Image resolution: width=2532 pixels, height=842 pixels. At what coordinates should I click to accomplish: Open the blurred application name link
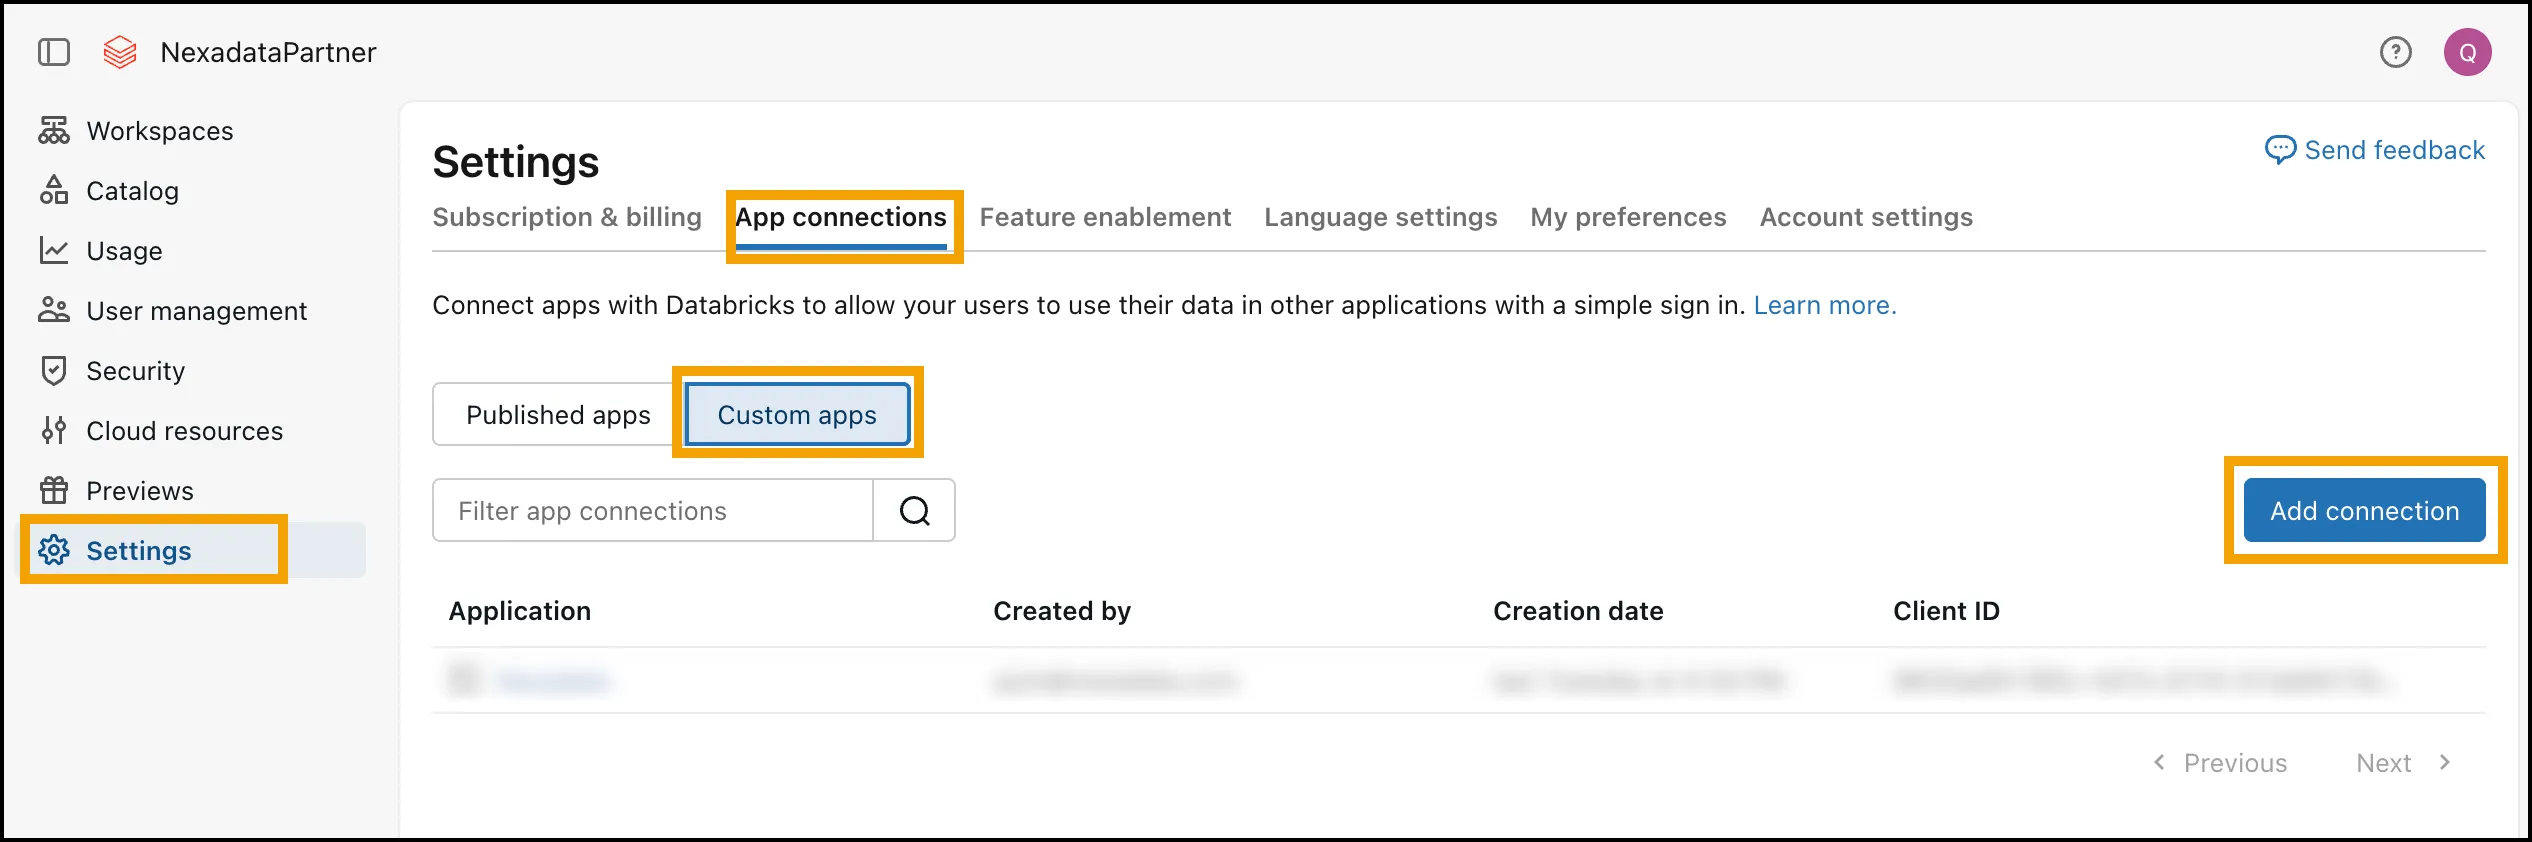tap(553, 681)
